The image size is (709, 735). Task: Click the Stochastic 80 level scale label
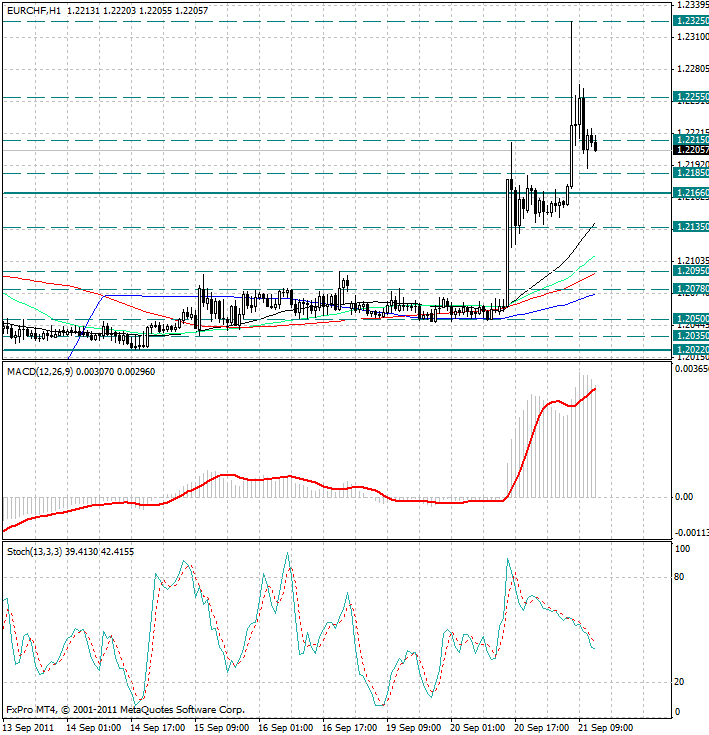[682, 576]
